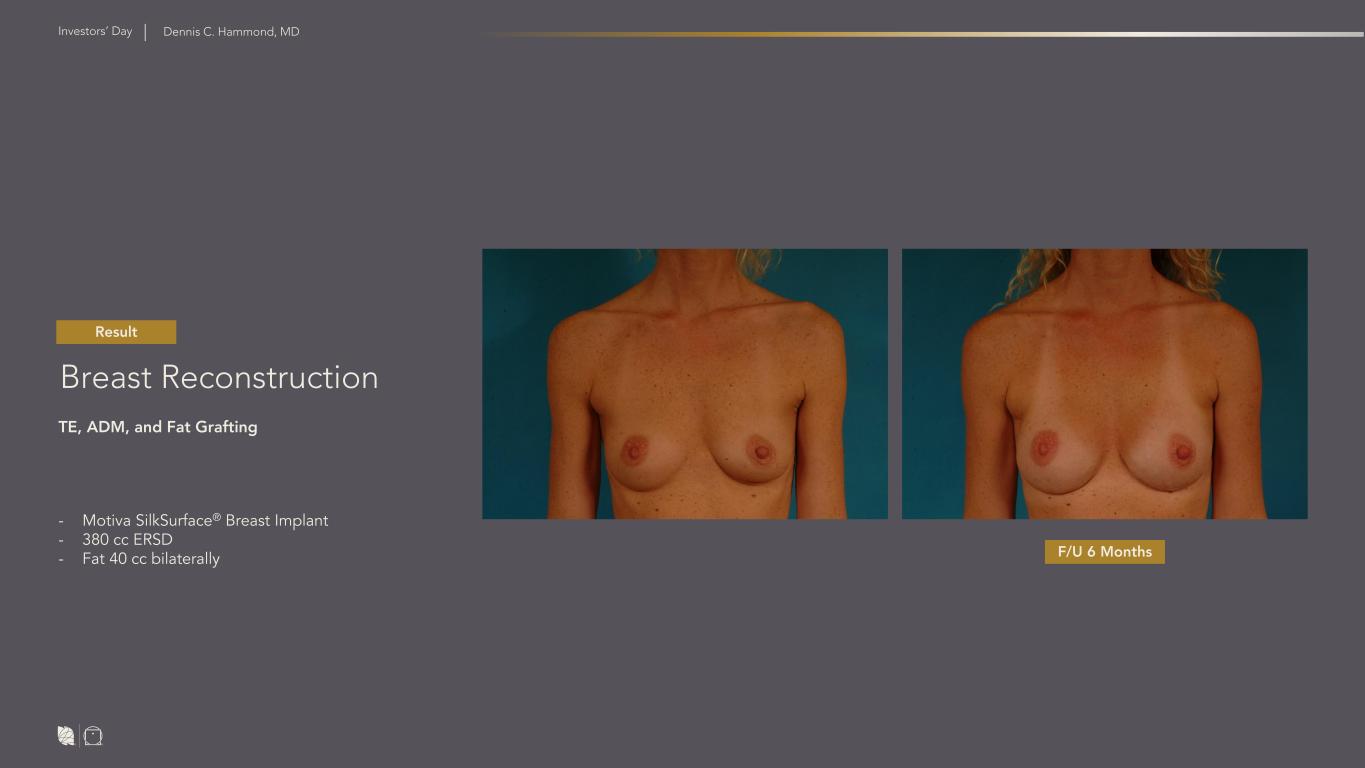Click the gold 'Result' label badge
Screen dimensions: 1365x768
coord(116,332)
